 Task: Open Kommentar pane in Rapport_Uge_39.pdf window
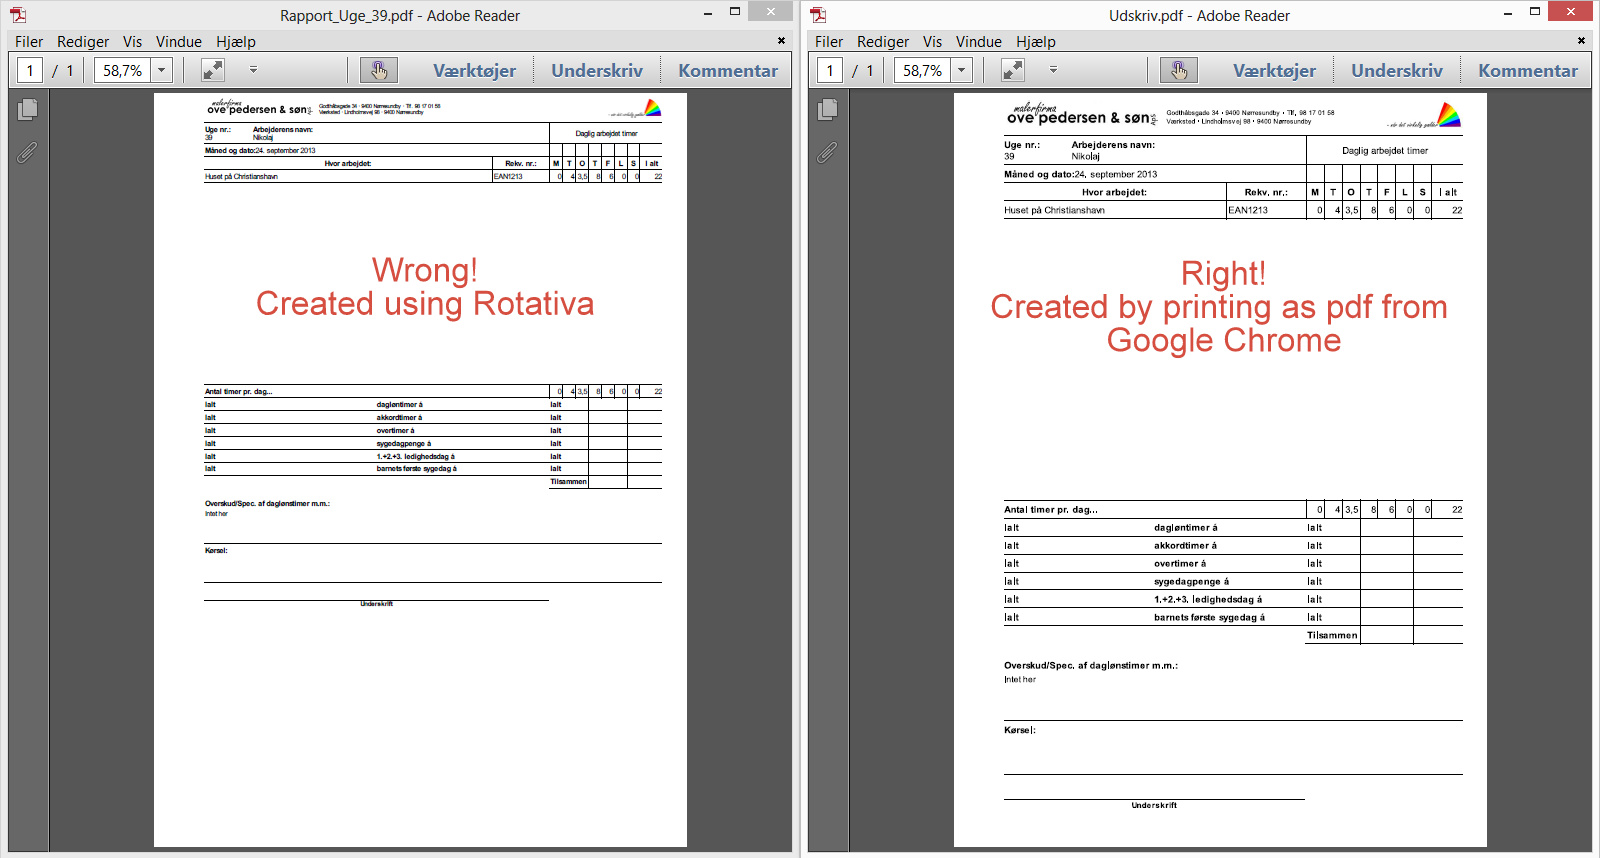click(728, 71)
